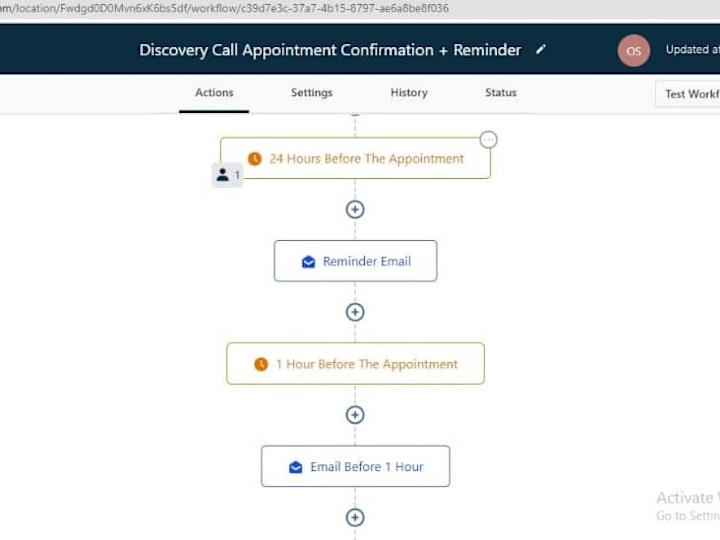Click the pencil icon to rename workflow

coord(540,49)
